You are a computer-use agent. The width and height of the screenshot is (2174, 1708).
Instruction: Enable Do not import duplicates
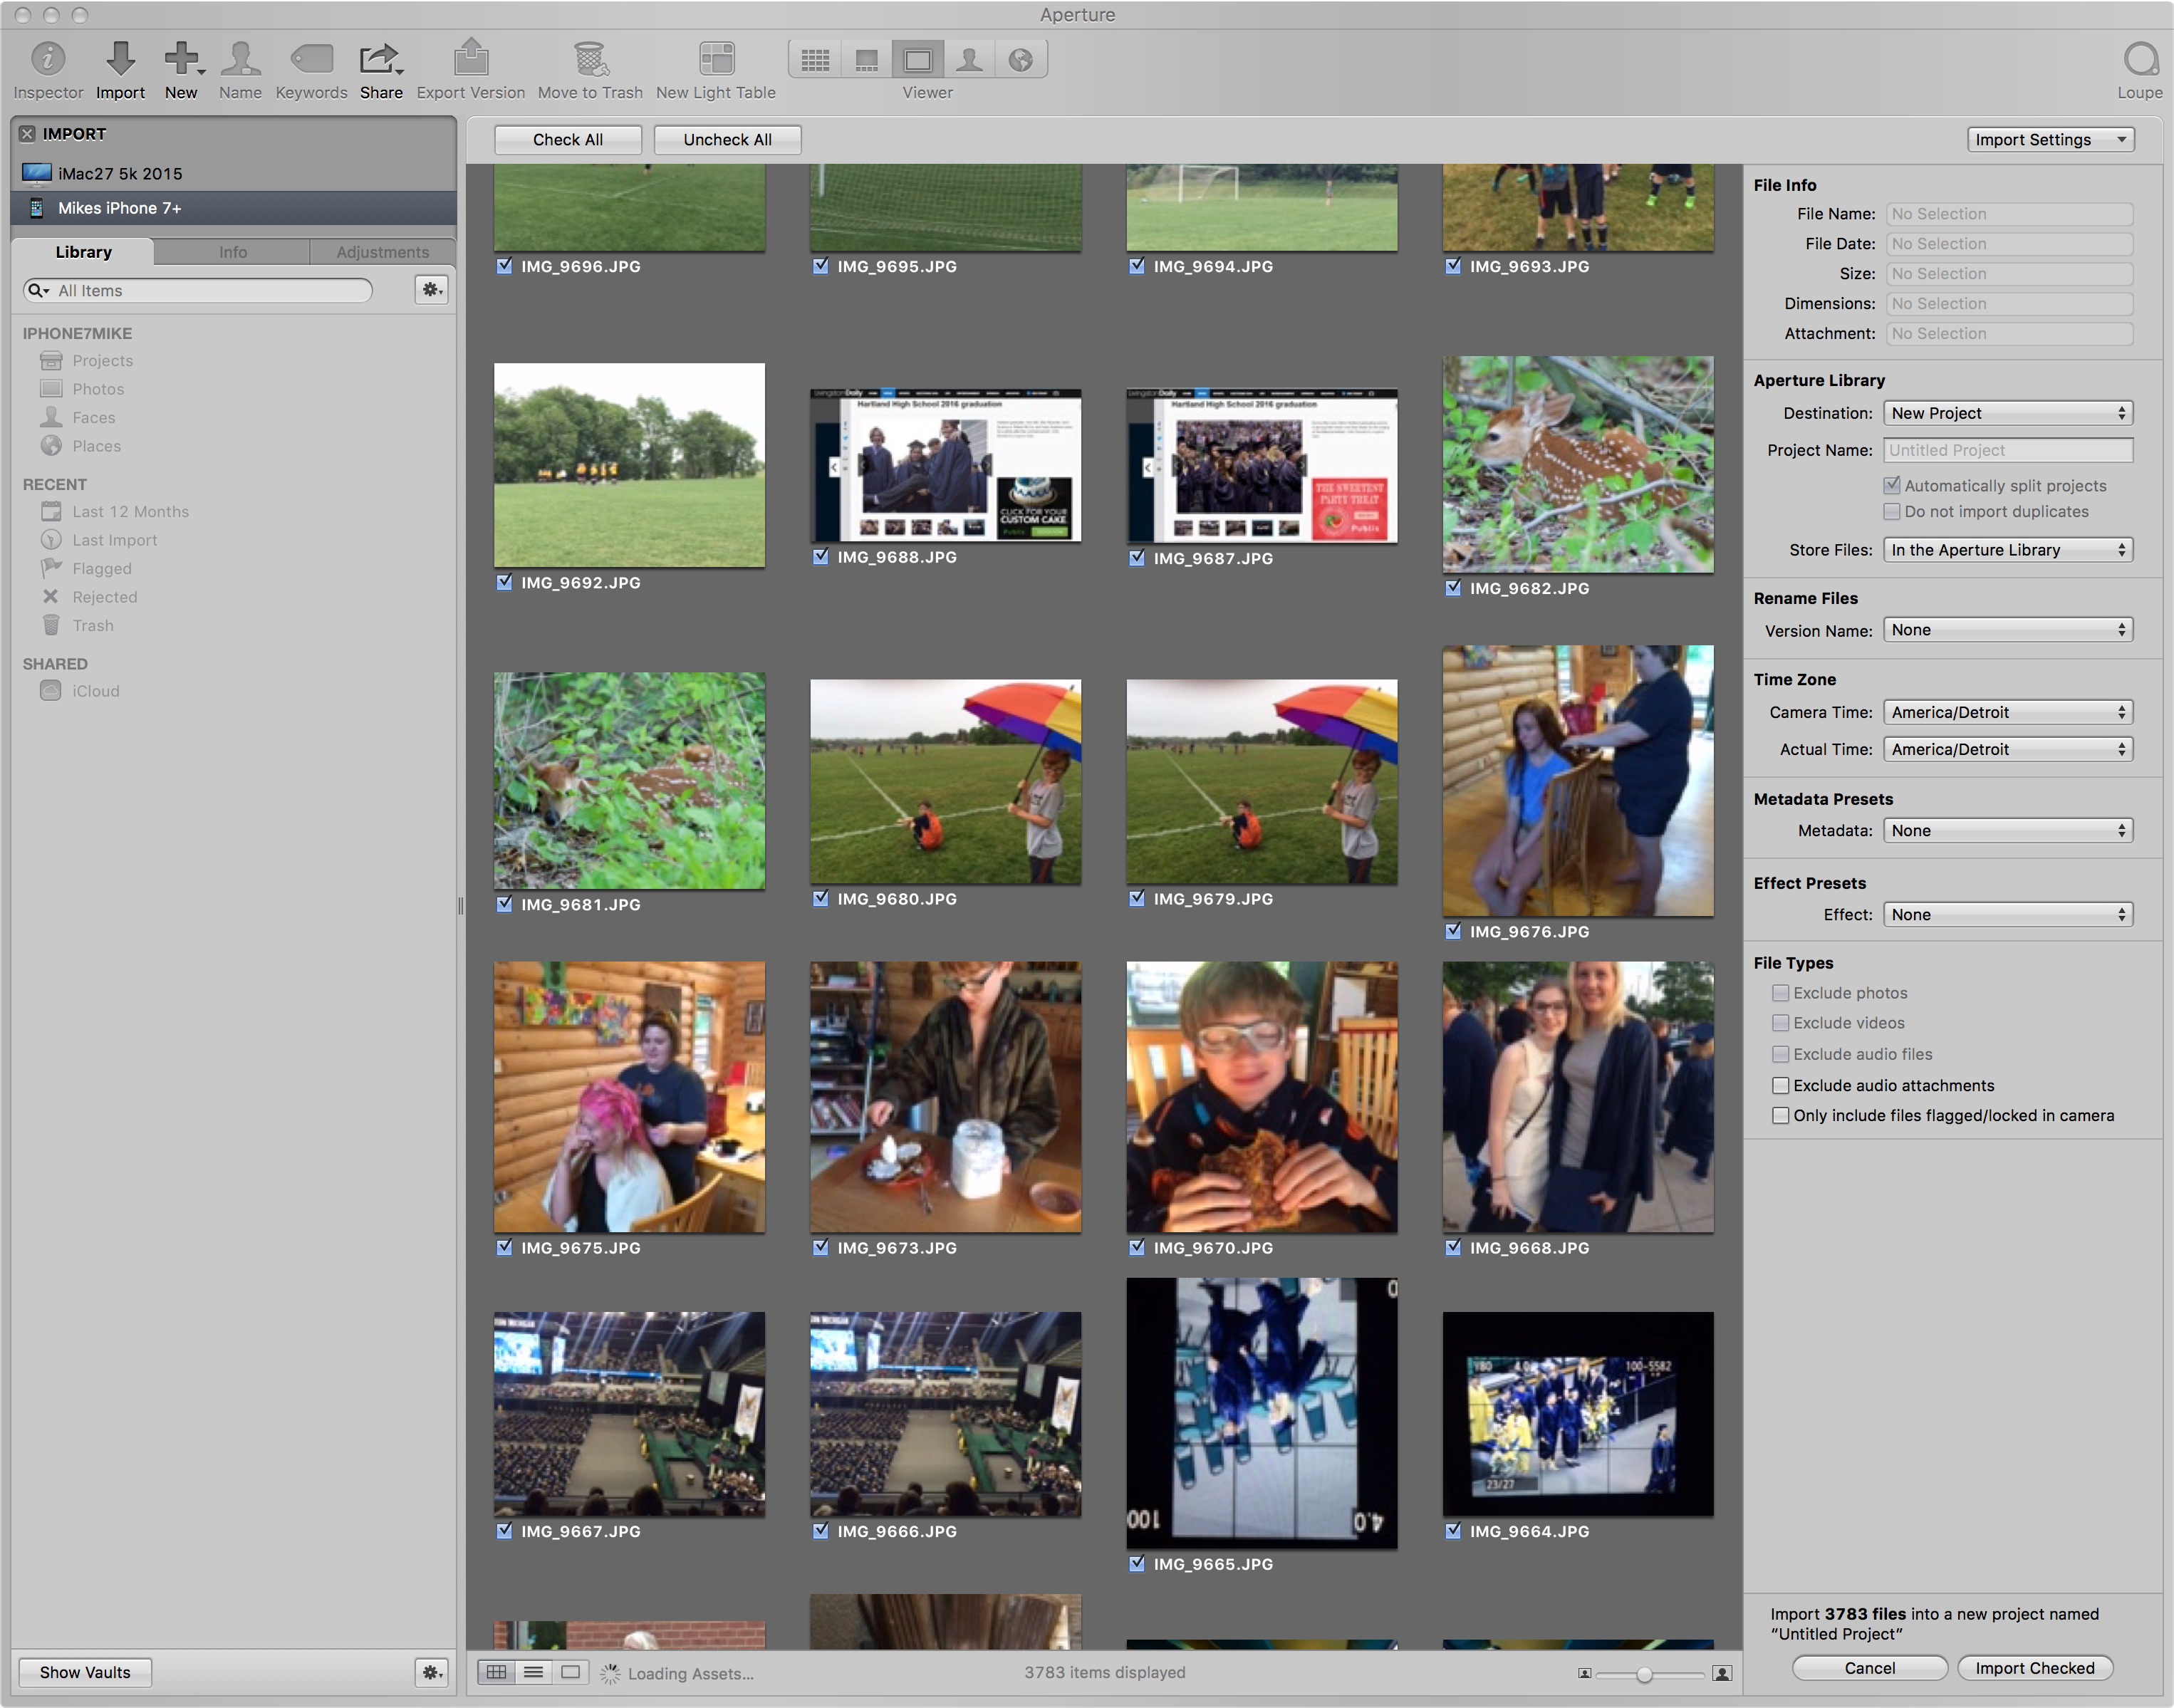[x=1891, y=512]
